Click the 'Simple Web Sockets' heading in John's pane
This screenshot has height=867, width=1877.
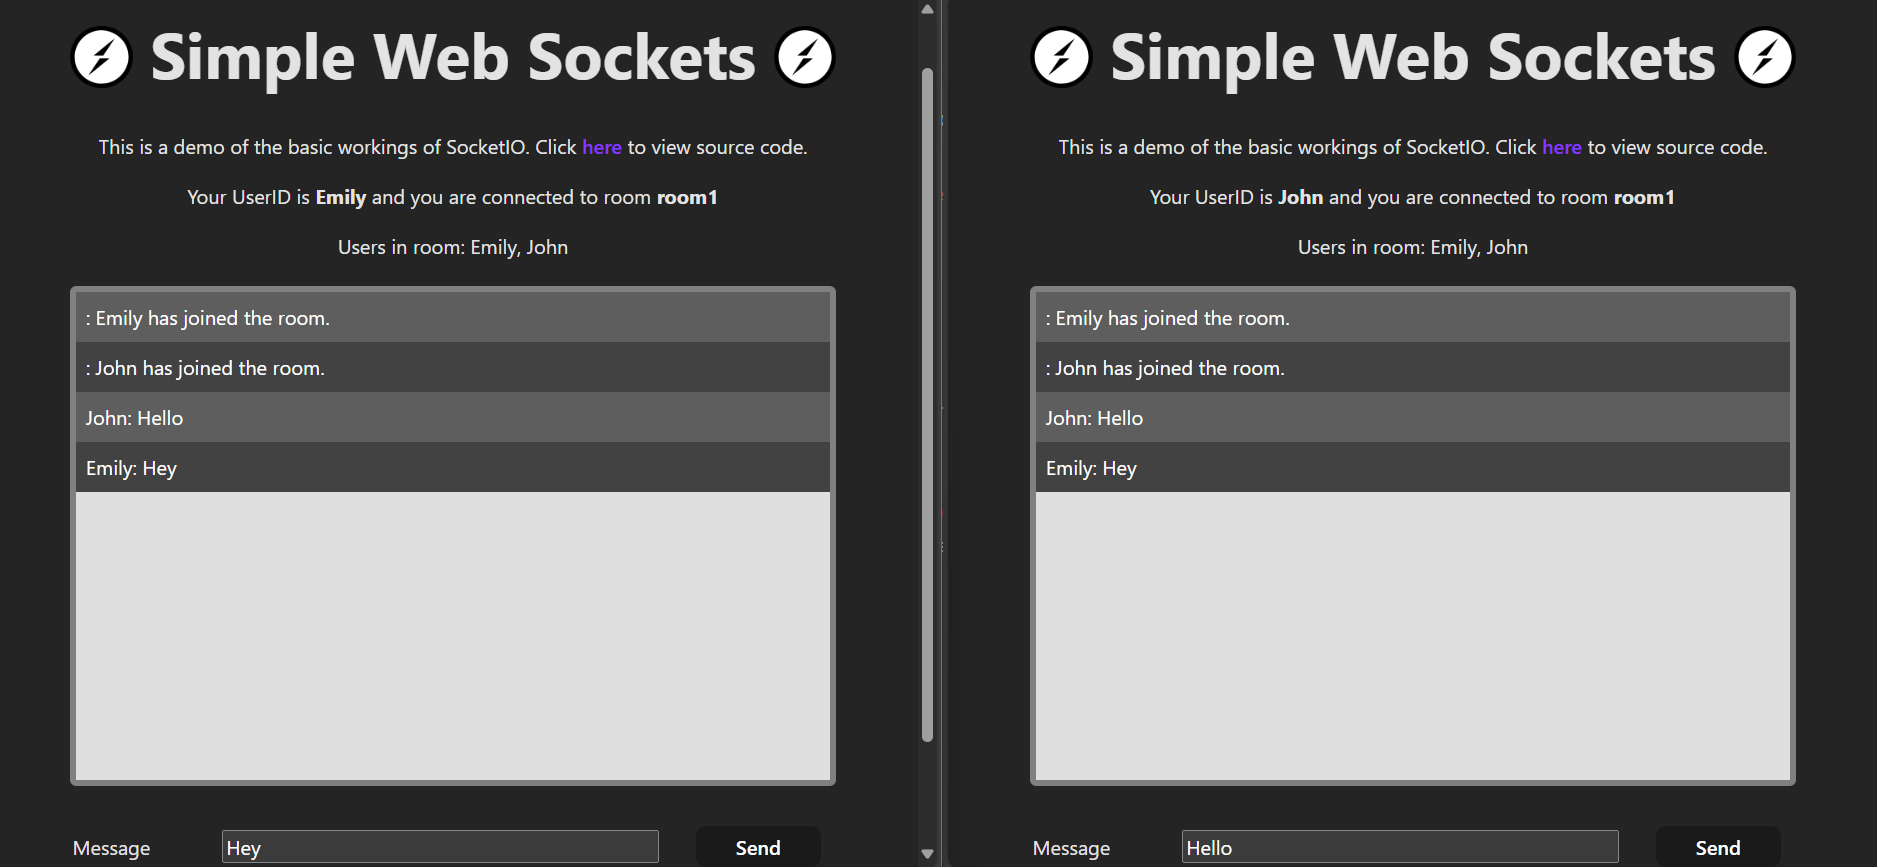pyautogui.click(x=1413, y=57)
